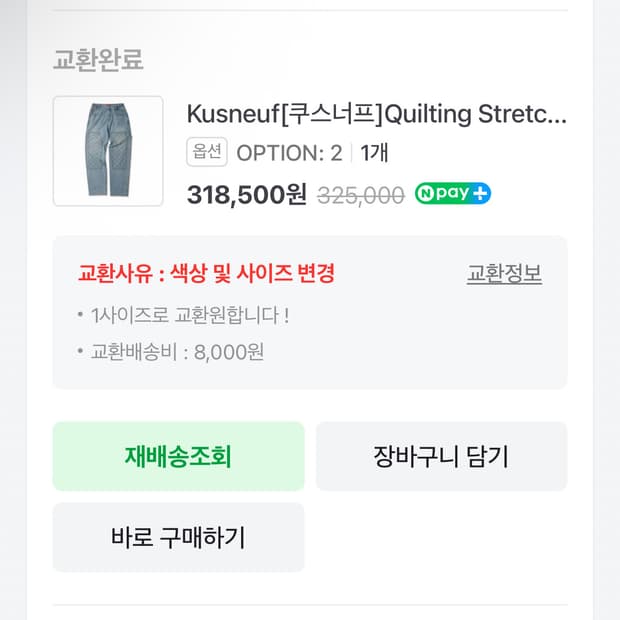Click the 교환완료 exchange completed status
The image size is (620, 620).
tap(98, 59)
